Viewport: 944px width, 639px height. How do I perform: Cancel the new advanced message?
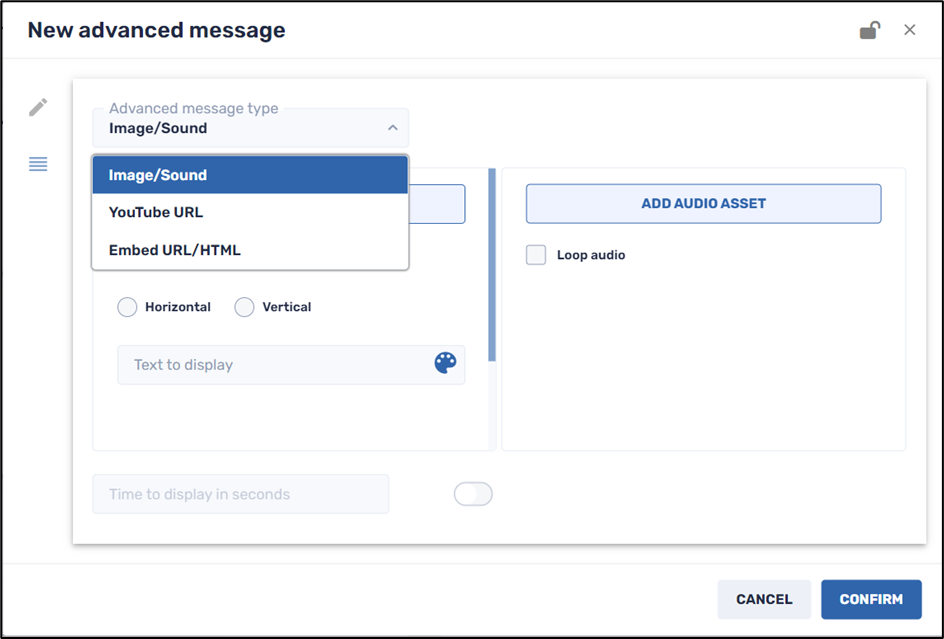click(763, 599)
